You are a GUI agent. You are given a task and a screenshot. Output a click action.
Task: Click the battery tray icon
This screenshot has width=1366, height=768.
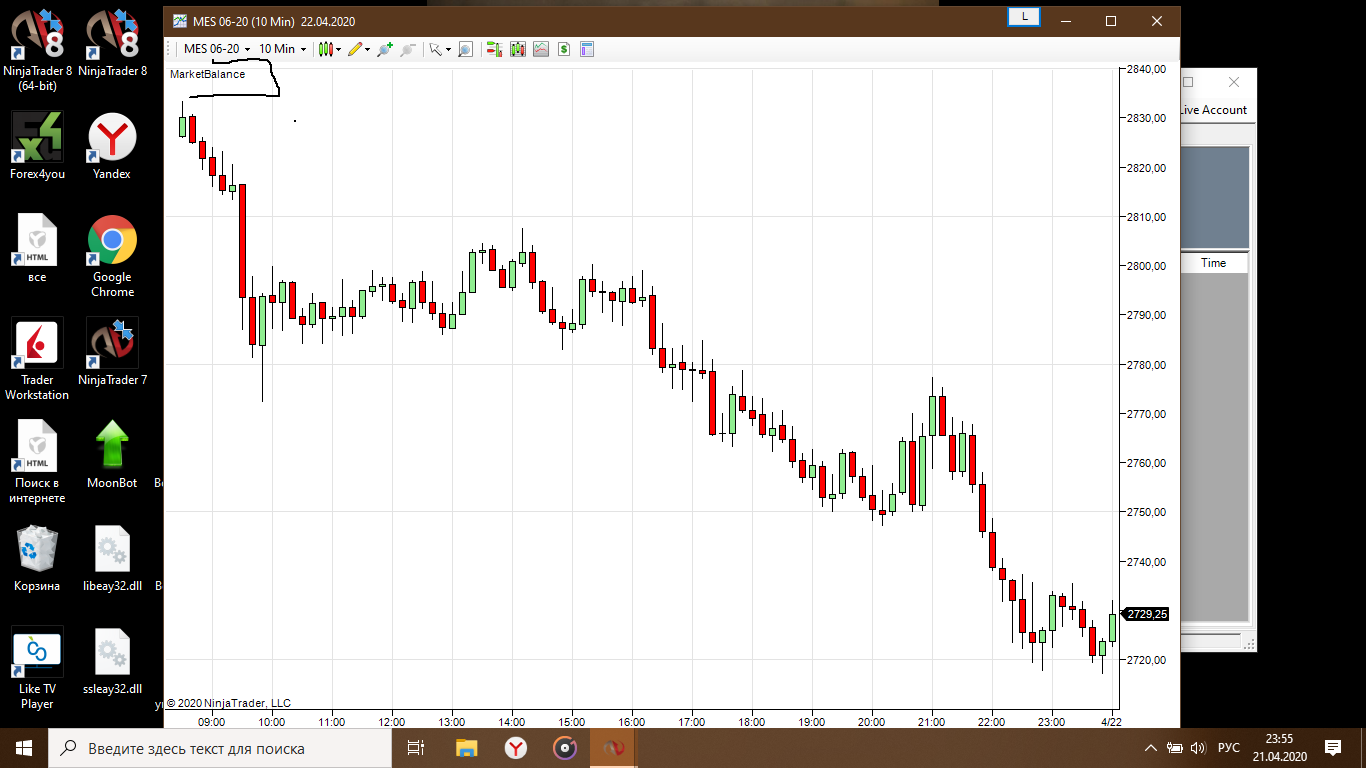(x=1175, y=748)
